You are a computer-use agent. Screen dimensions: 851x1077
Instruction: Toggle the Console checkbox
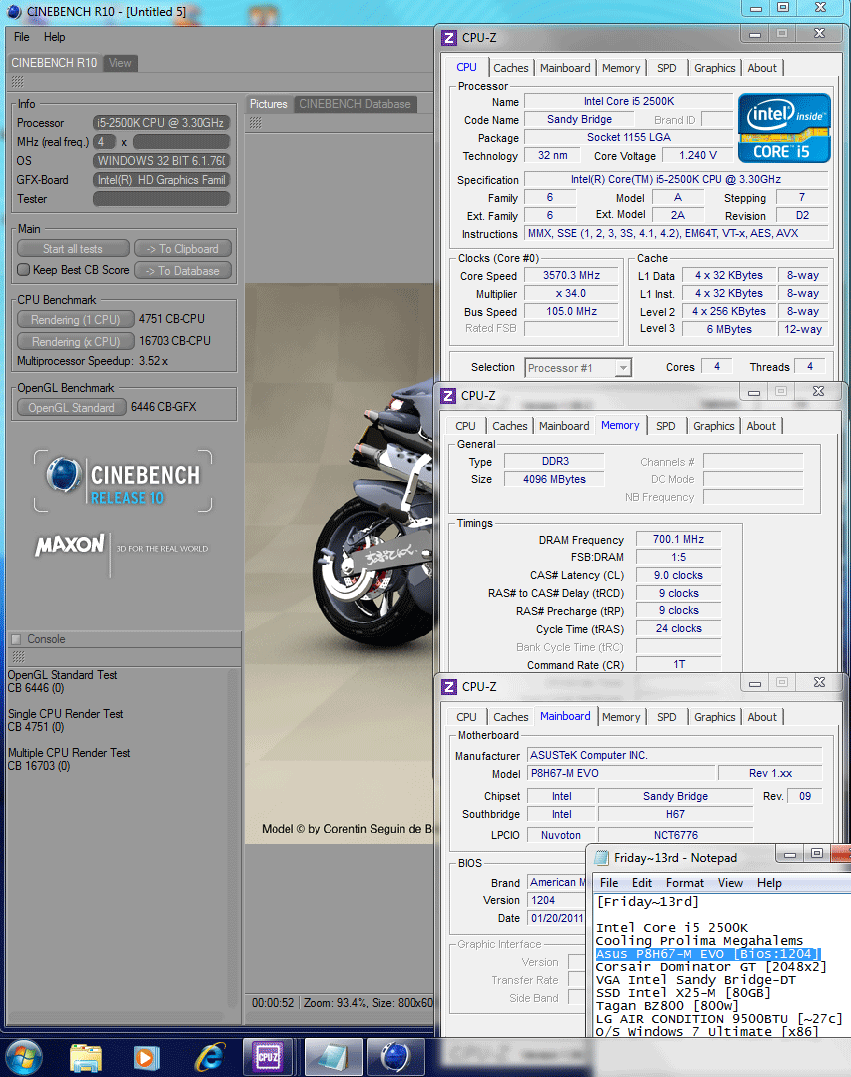click(x=16, y=639)
